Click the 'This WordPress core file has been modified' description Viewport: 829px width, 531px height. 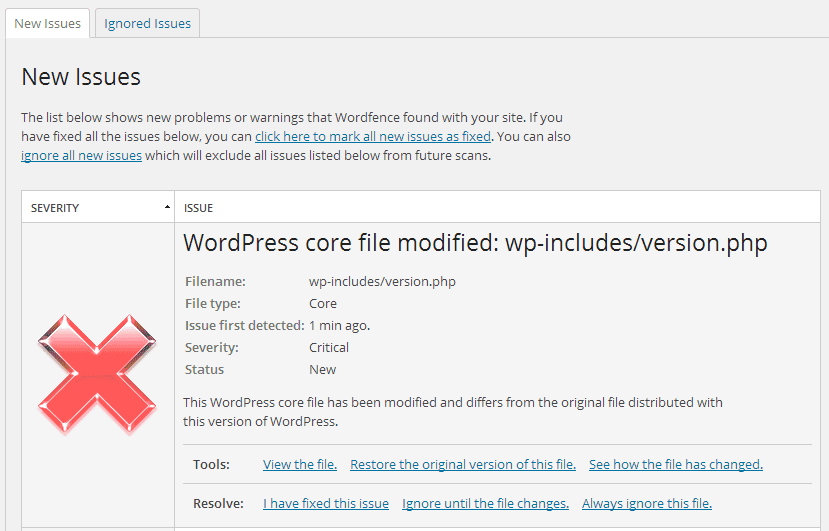click(453, 412)
